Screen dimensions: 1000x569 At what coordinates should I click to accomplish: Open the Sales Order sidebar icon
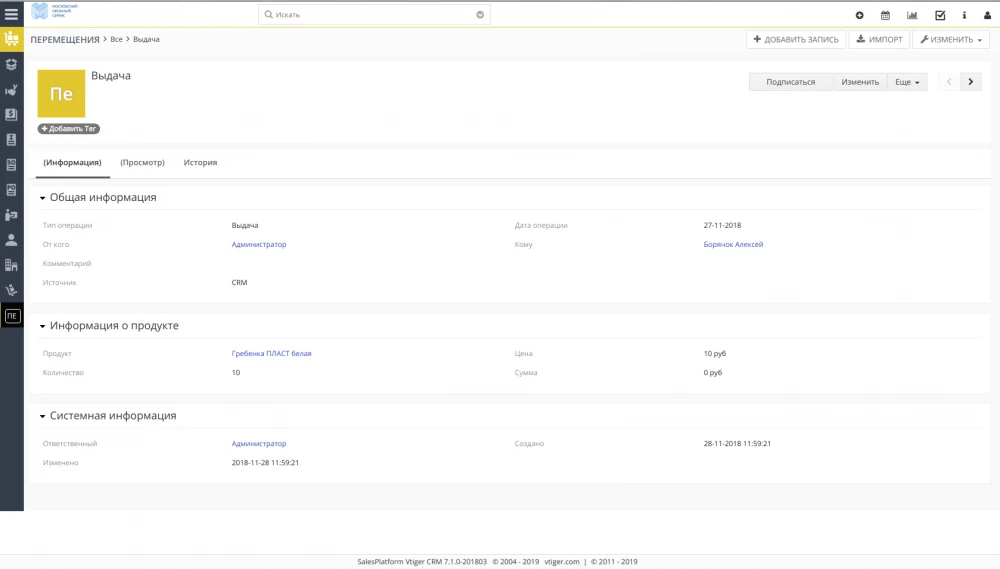(12, 165)
